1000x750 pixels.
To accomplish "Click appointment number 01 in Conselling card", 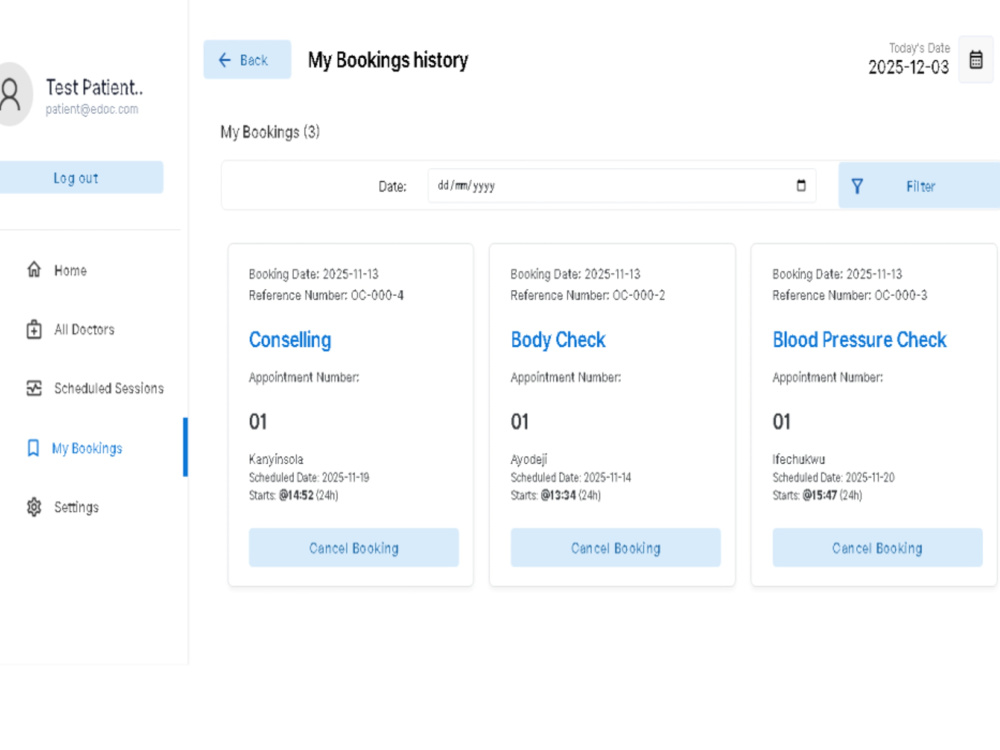I will click(258, 422).
